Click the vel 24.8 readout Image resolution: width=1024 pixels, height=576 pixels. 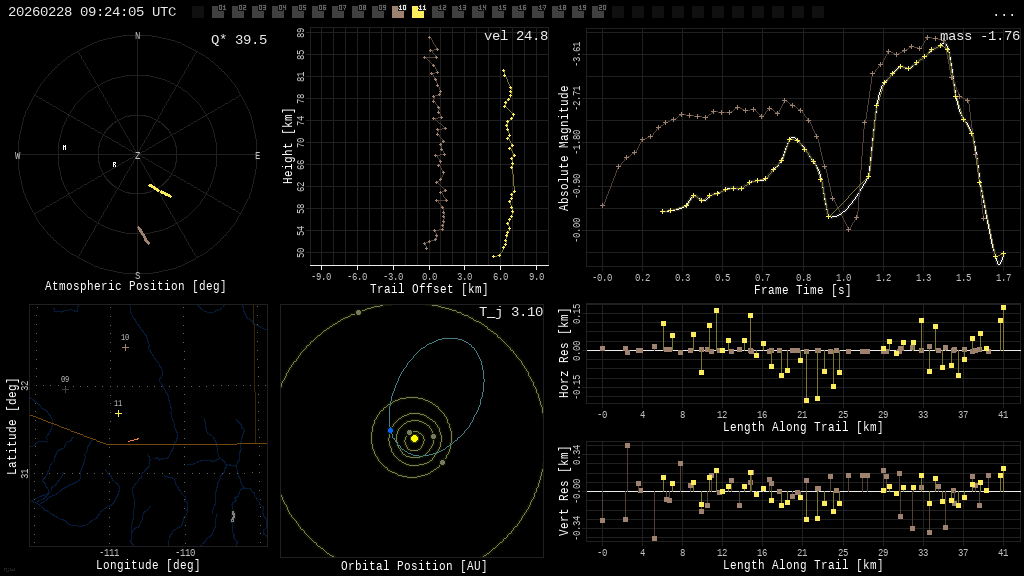point(515,37)
